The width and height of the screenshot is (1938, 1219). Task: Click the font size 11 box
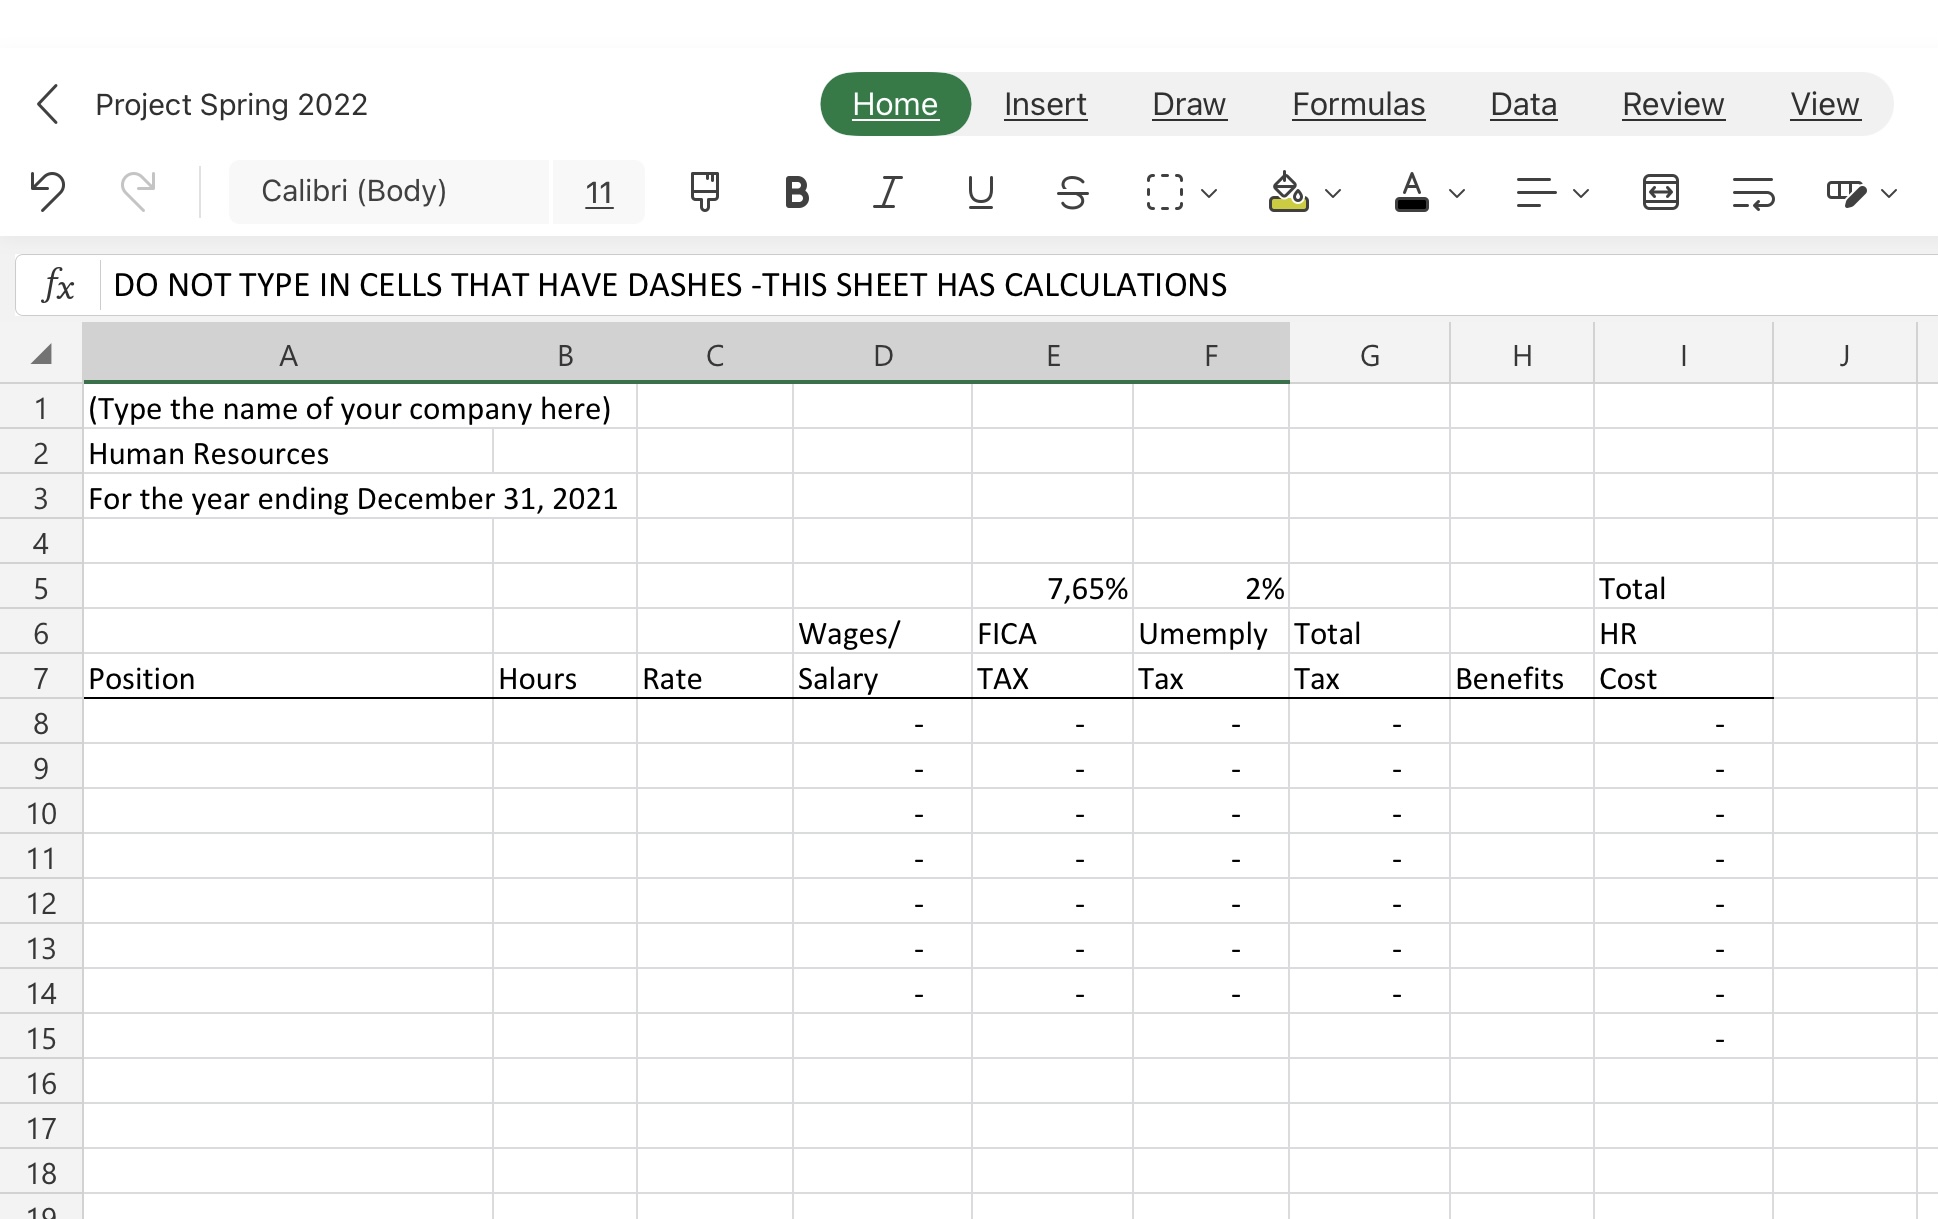click(x=598, y=191)
